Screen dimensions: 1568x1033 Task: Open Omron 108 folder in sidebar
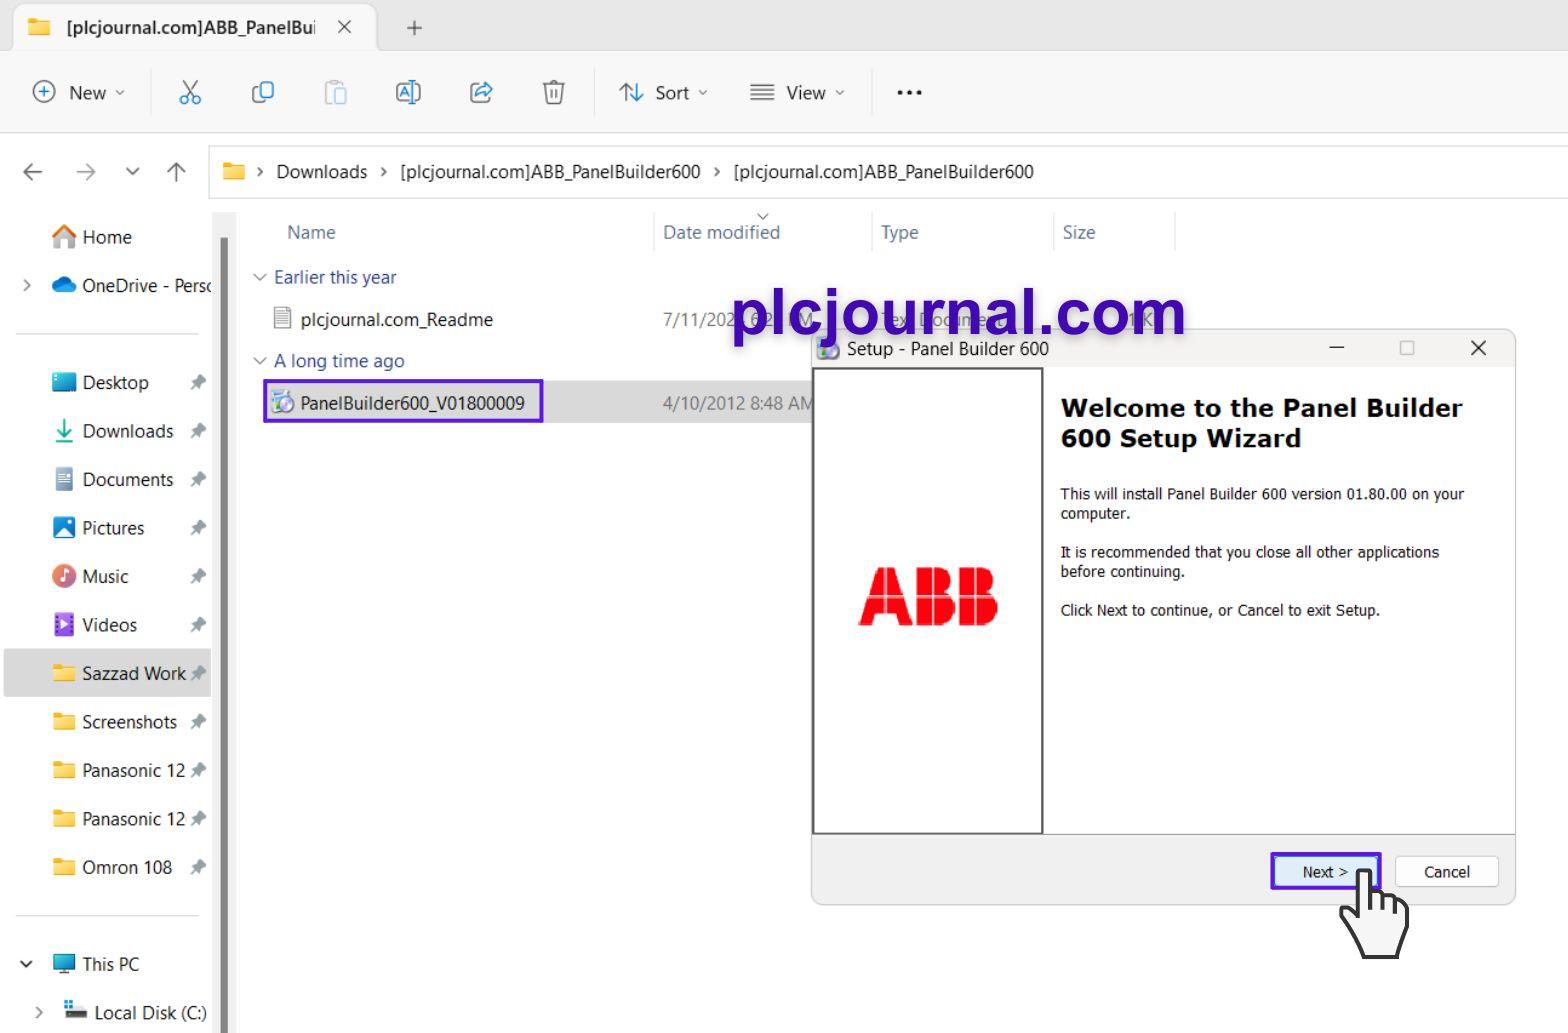tap(127, 867)
